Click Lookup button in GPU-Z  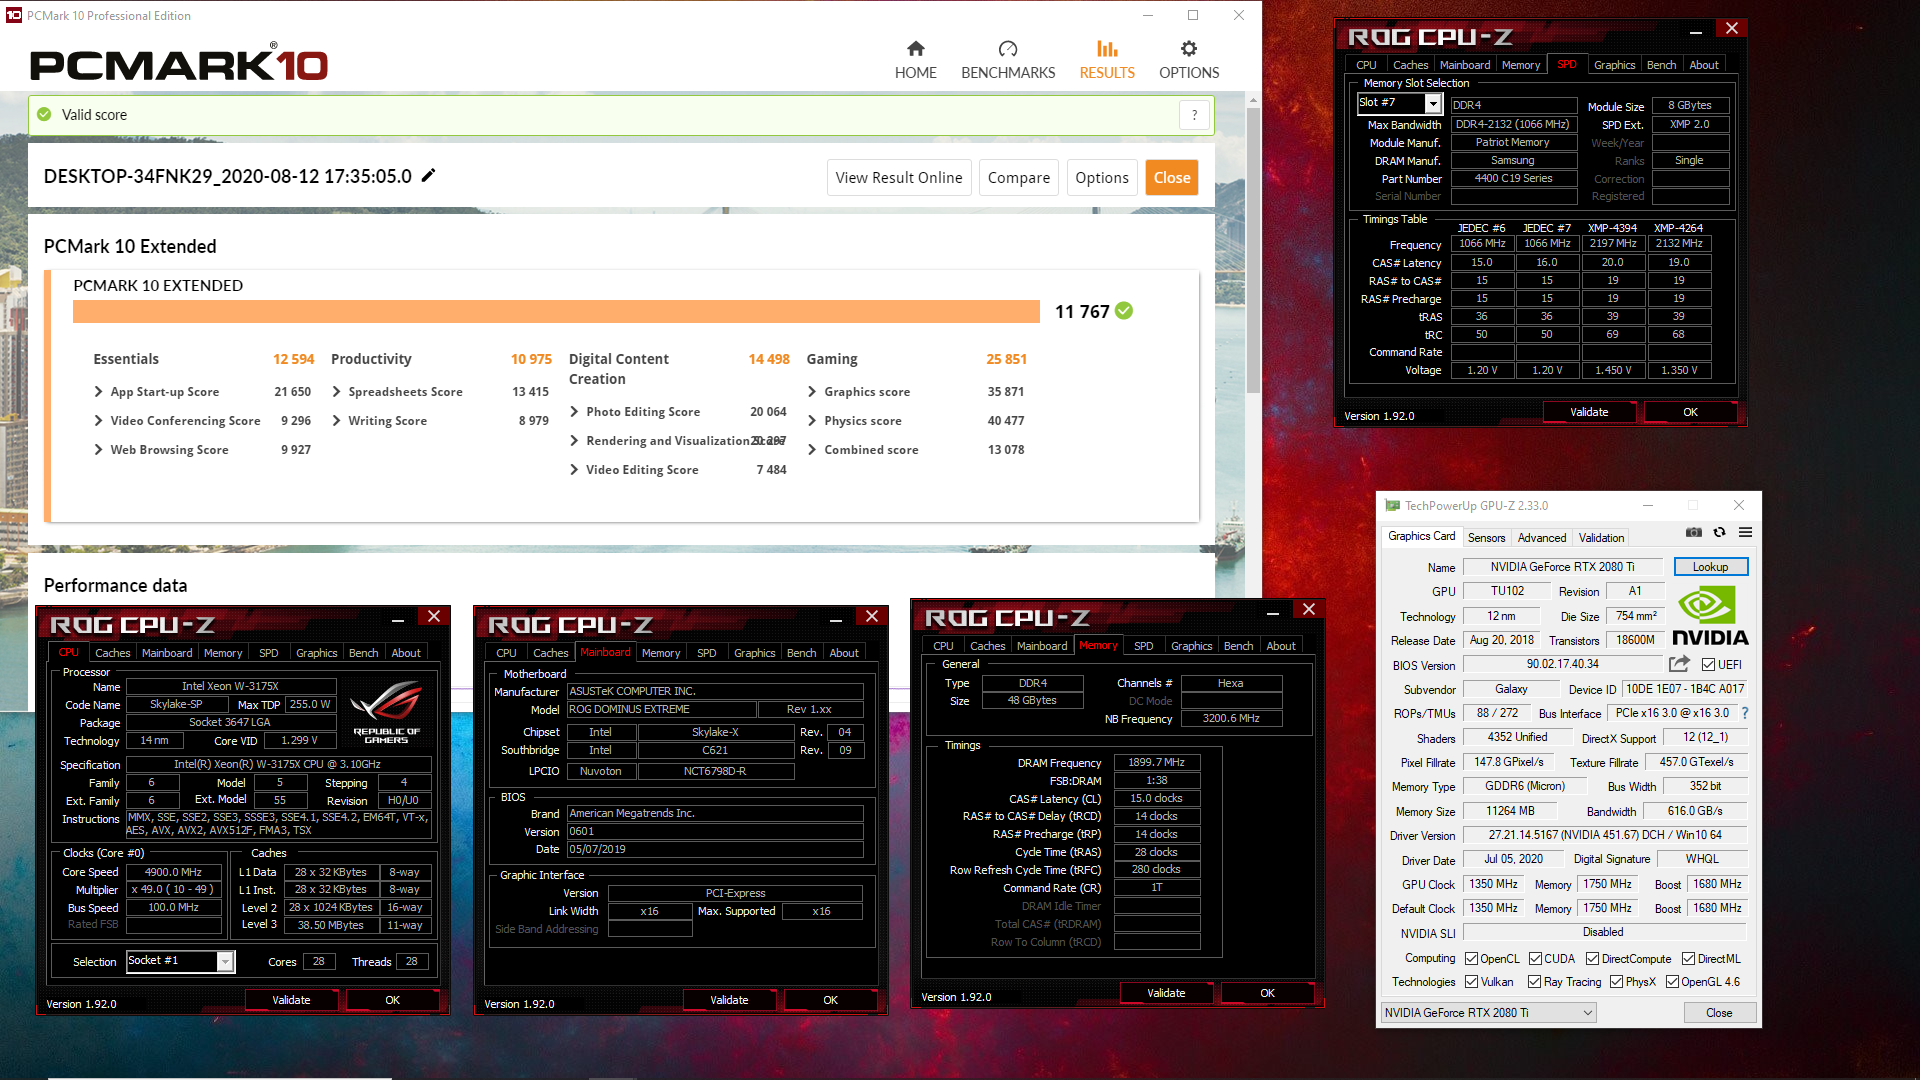(x=1710, y=567)
